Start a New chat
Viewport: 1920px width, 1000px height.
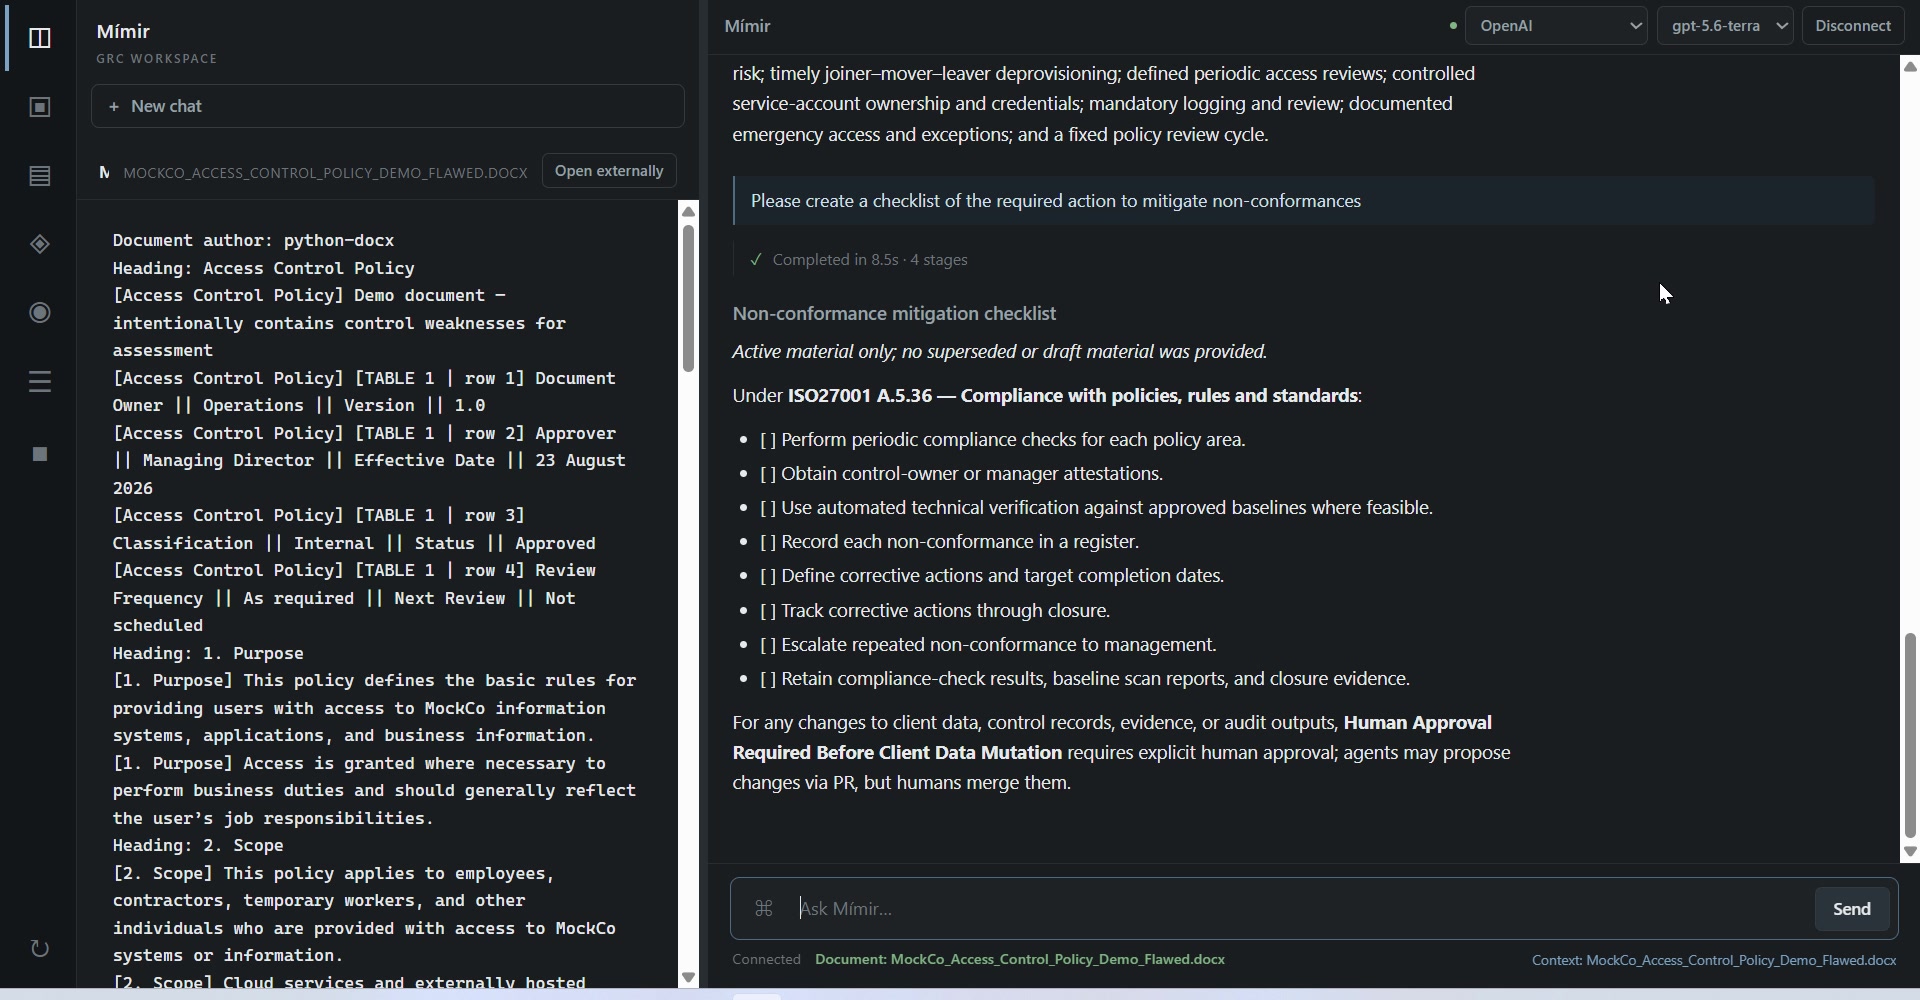(x=388, y=106)
